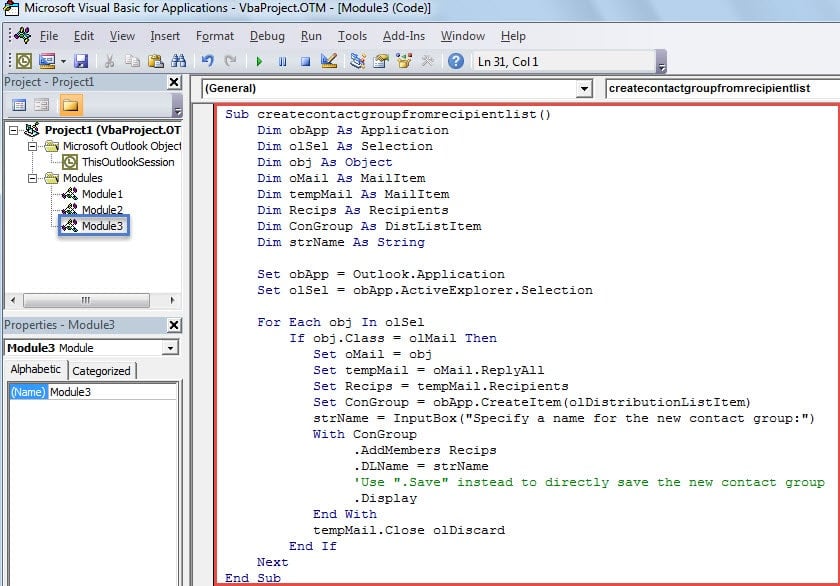Open the Debug menu
The image size is (840, 586).
click(267, 36)
